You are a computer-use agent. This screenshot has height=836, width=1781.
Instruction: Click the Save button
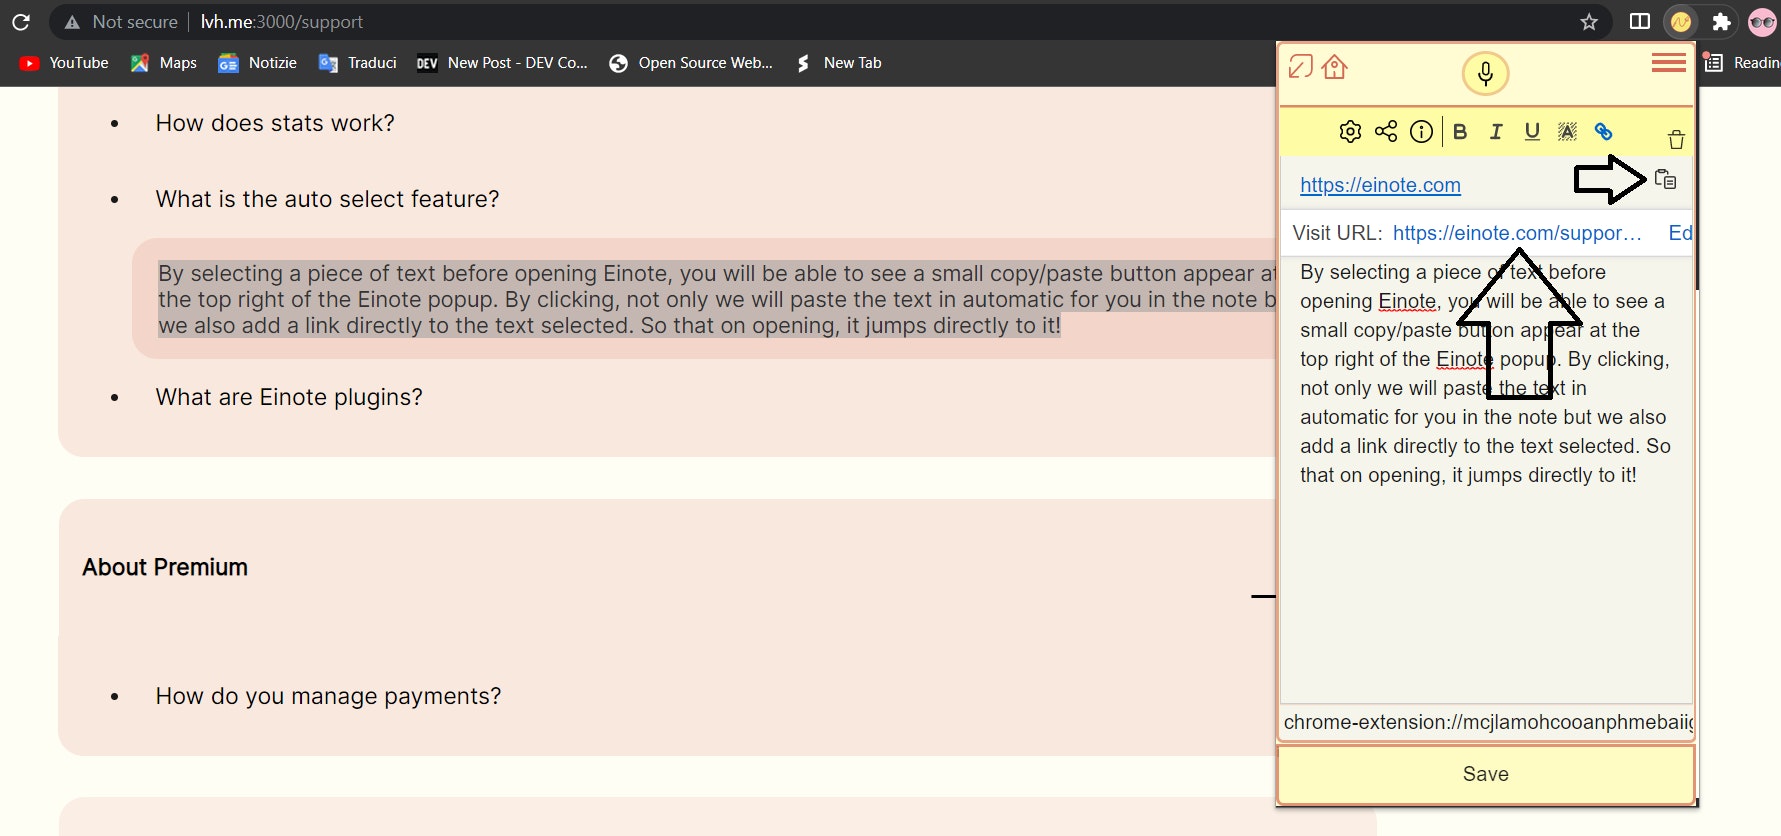(1485, 774)
